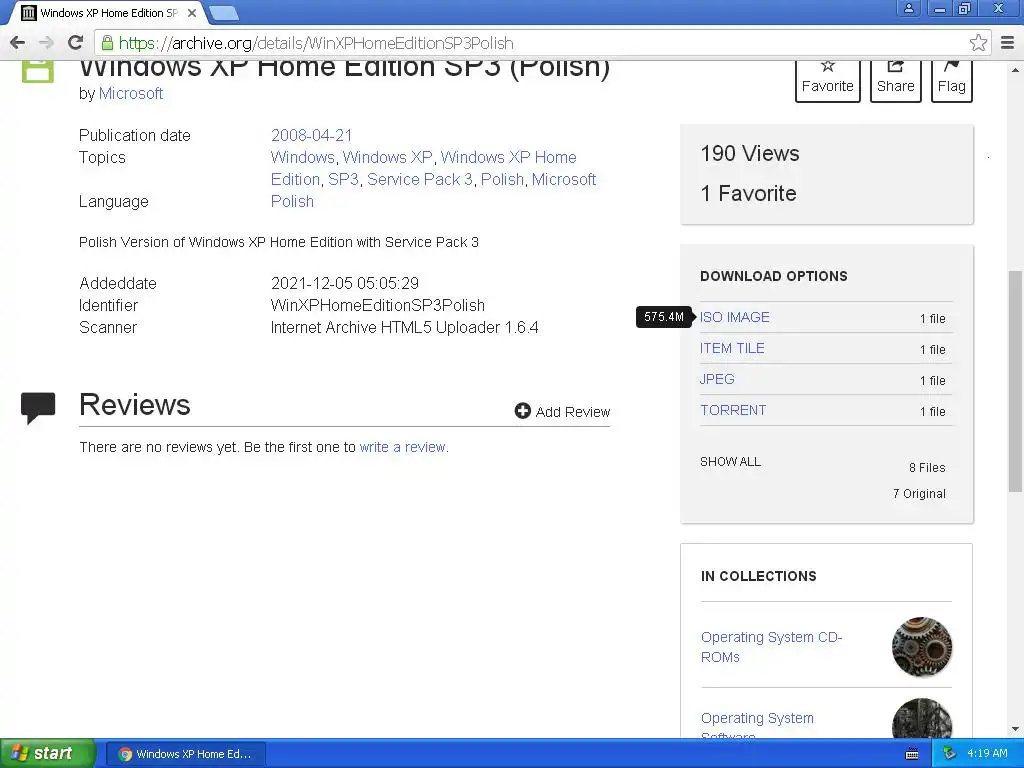Click the 8 Files text
The image size is (1024, 768).
[x=927, y=468]
